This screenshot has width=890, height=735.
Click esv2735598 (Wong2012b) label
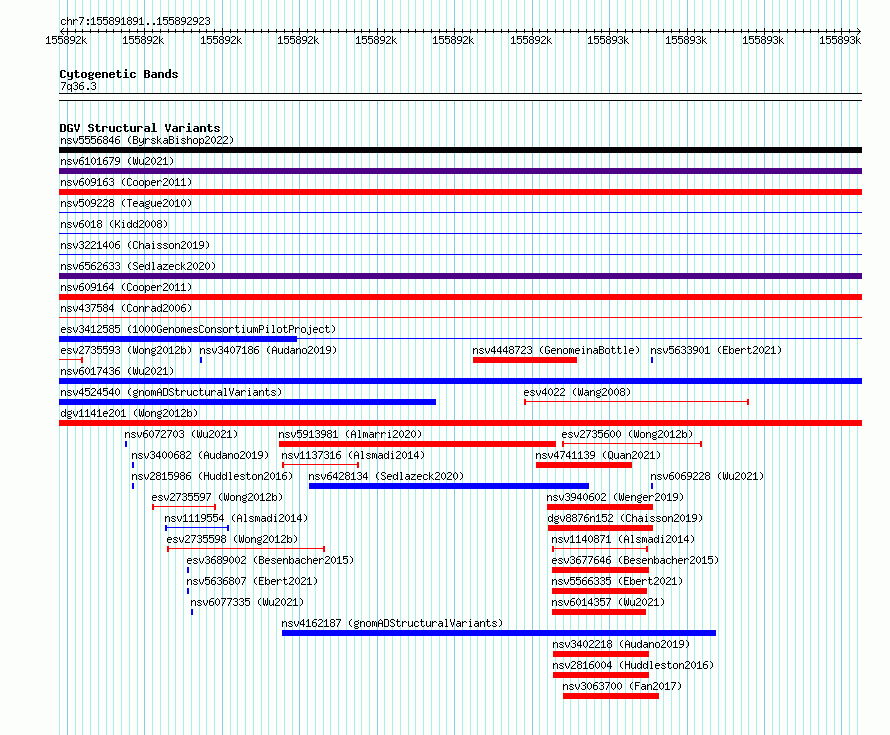pos(232,539)
